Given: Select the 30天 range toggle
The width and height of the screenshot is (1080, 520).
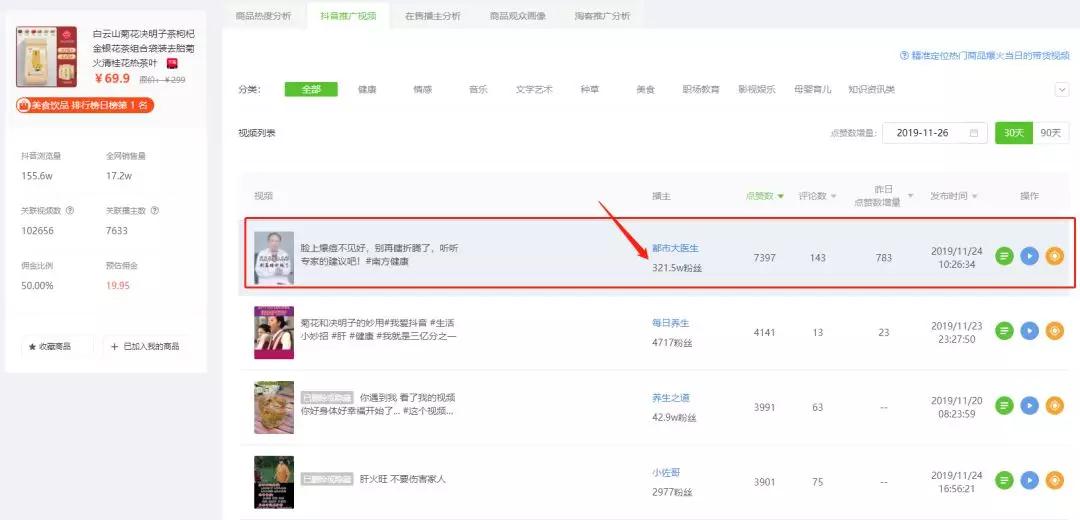Looking at the screenshot, I should pos(1014,133).
